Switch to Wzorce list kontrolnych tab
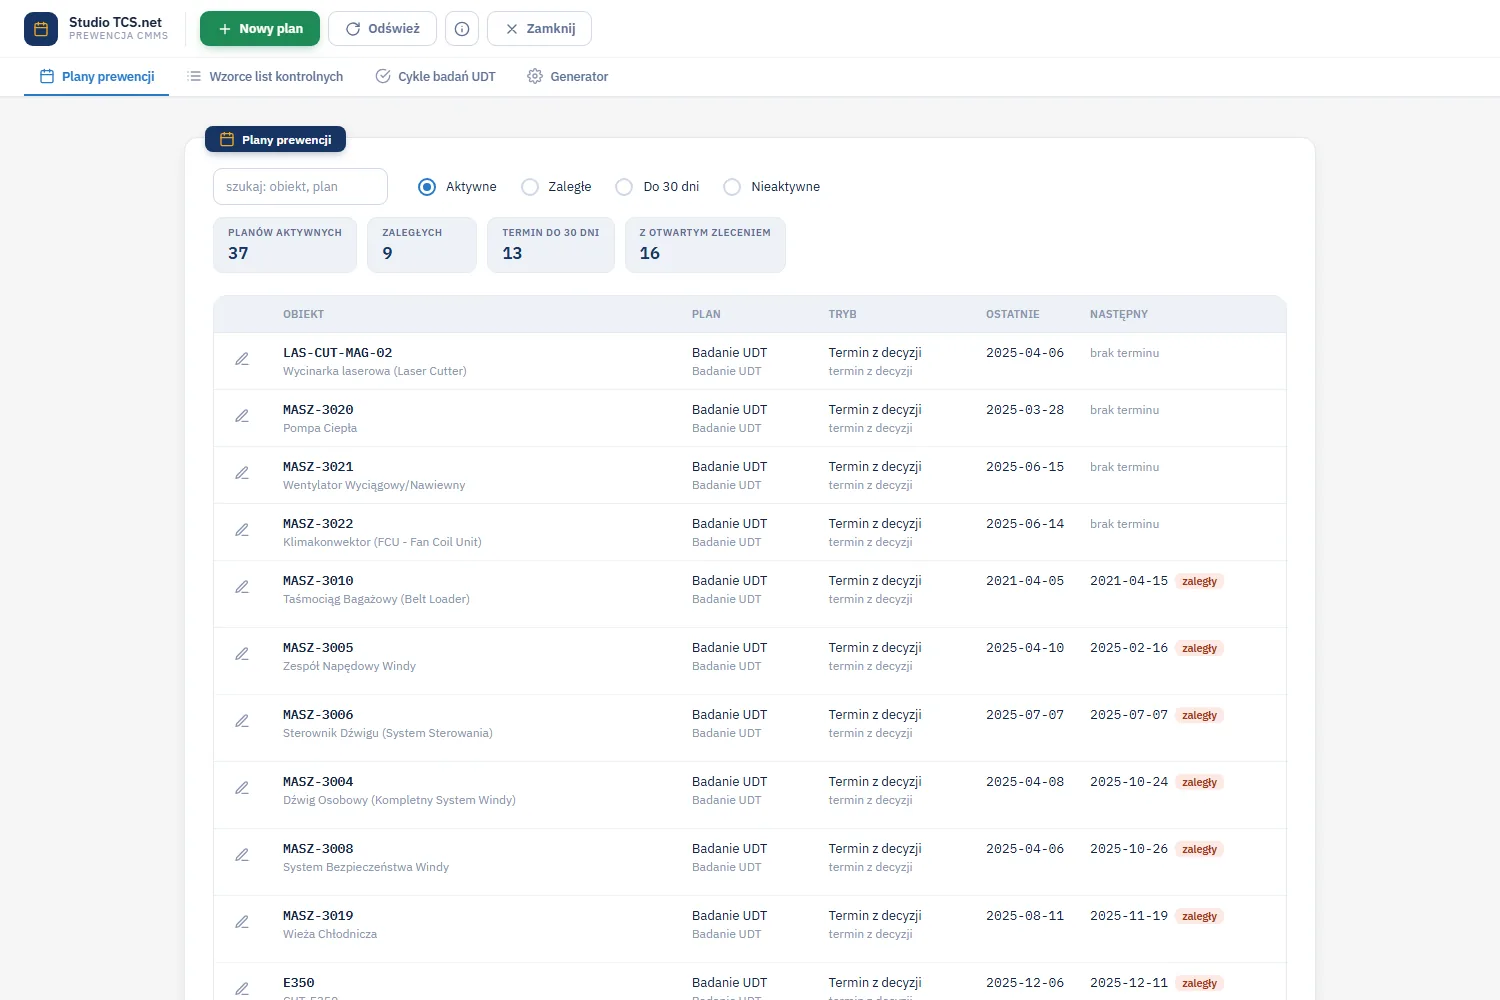This screenshot has height=1000, width=1500. point(265,77)
